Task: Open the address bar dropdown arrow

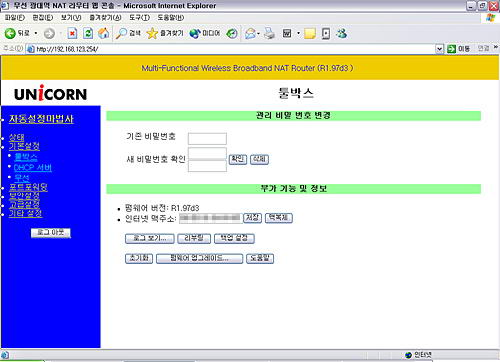Action: pyautogui.click(x=440, y=49)
